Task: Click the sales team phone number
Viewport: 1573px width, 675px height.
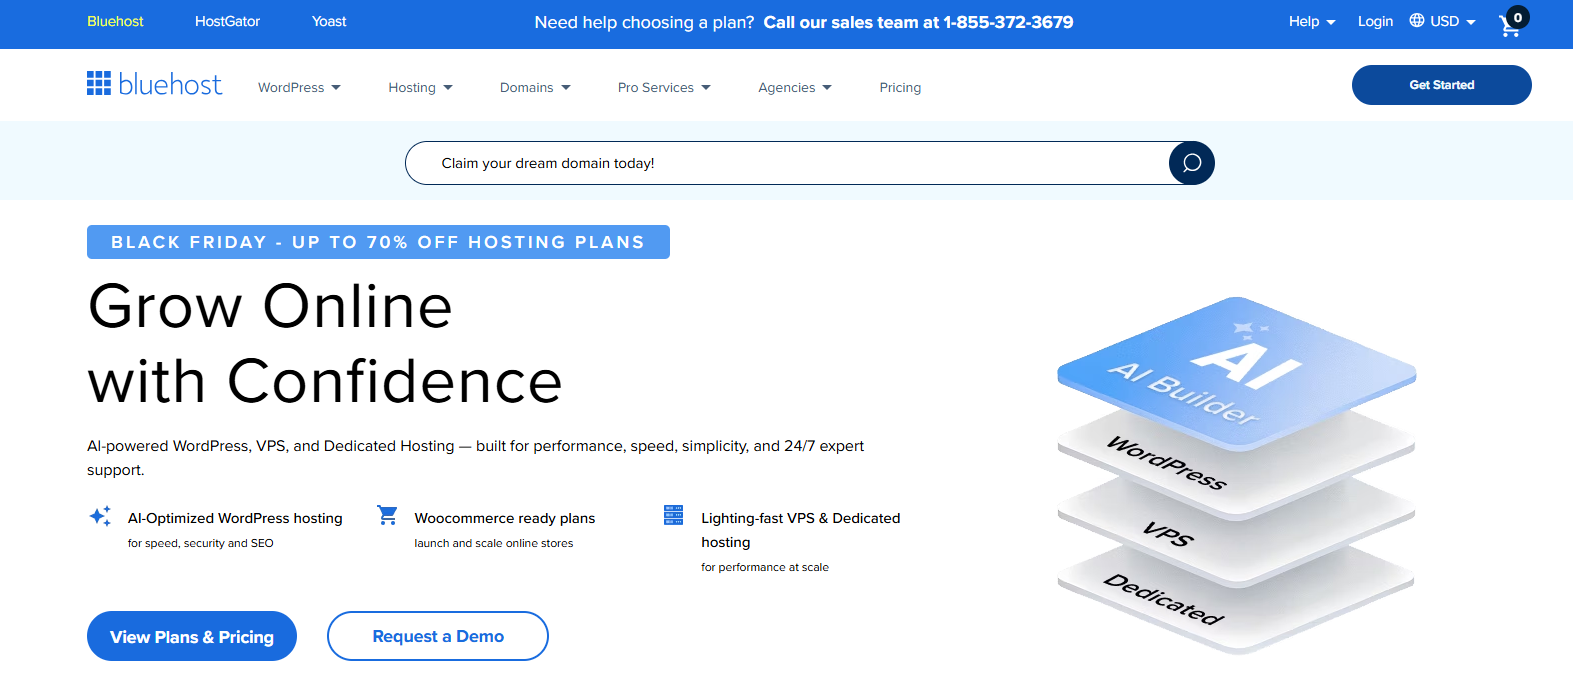Action: point(1008,22)
